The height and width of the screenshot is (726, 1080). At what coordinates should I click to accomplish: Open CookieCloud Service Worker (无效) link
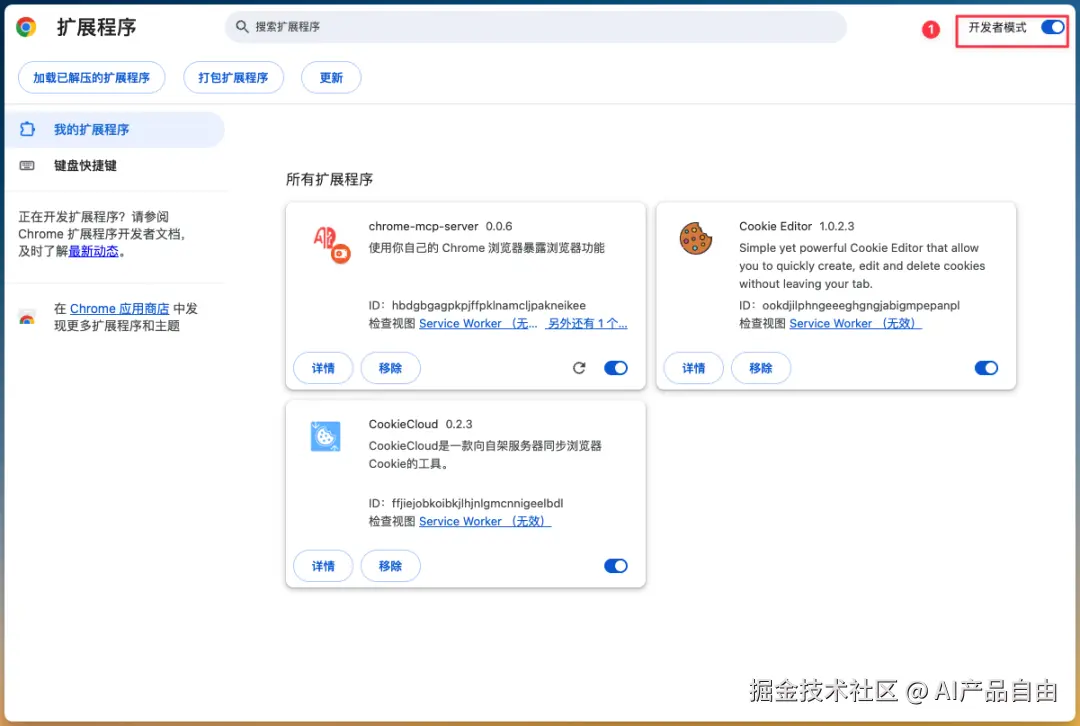pyautogui.click(x=485, y=521)
